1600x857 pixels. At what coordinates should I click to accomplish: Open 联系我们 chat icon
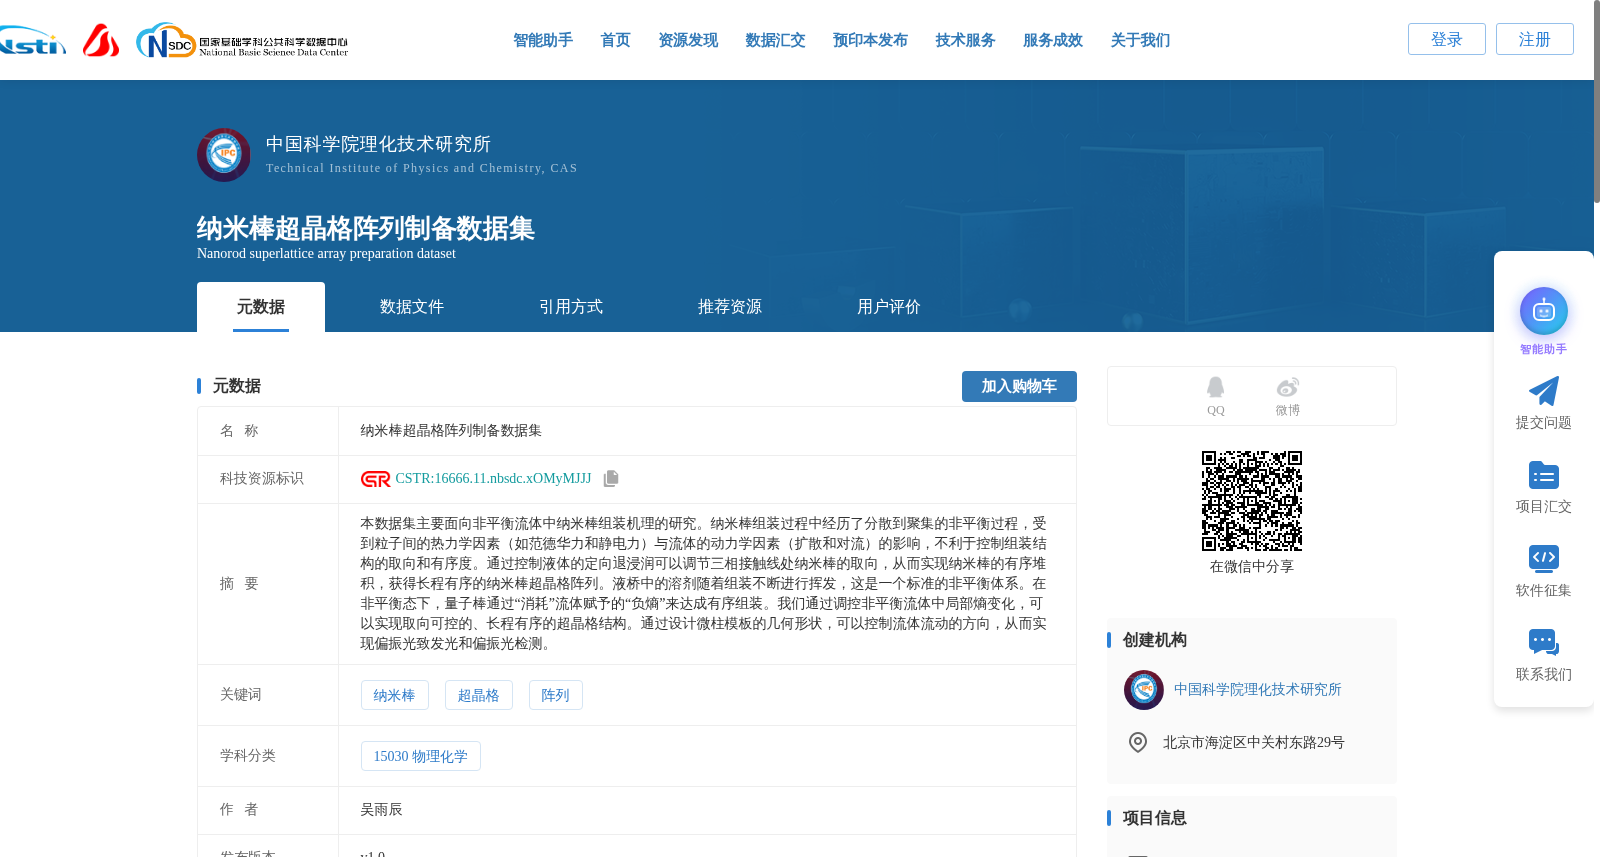coord(1544,642)
